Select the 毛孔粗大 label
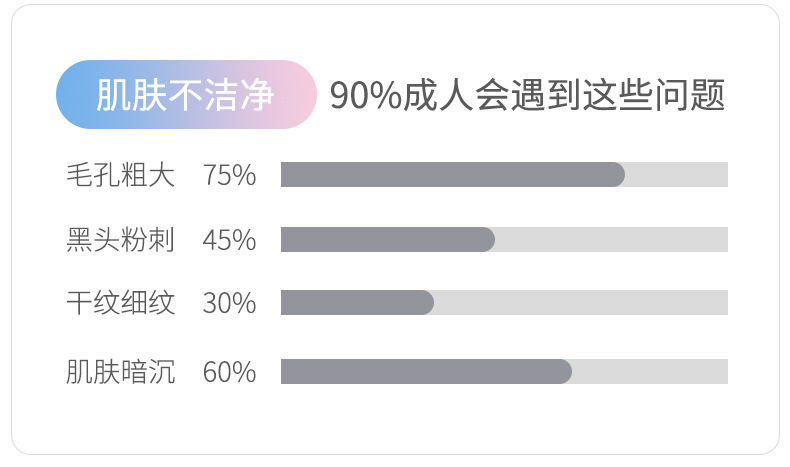Viewport: 790px width, 467px height. (120, 175)
